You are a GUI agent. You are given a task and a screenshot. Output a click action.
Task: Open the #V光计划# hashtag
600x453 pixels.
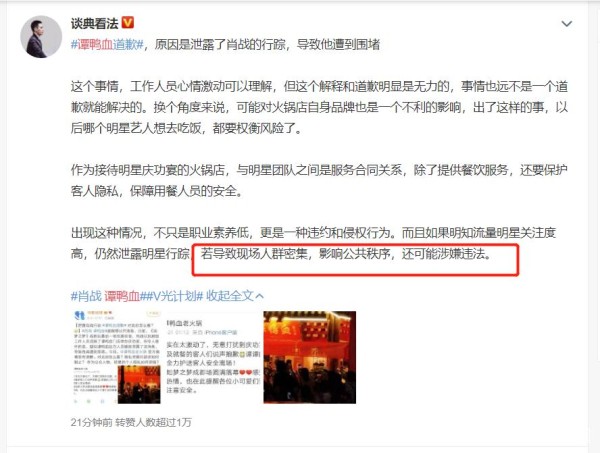click(174, 296)
